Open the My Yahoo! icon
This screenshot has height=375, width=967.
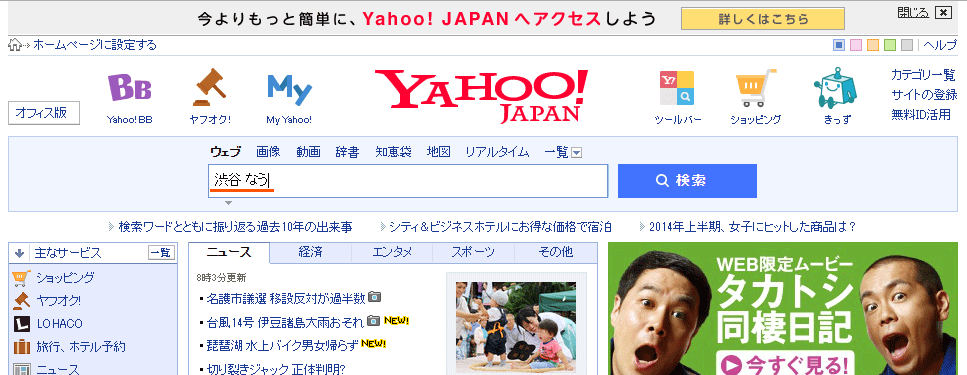(289, 90)
